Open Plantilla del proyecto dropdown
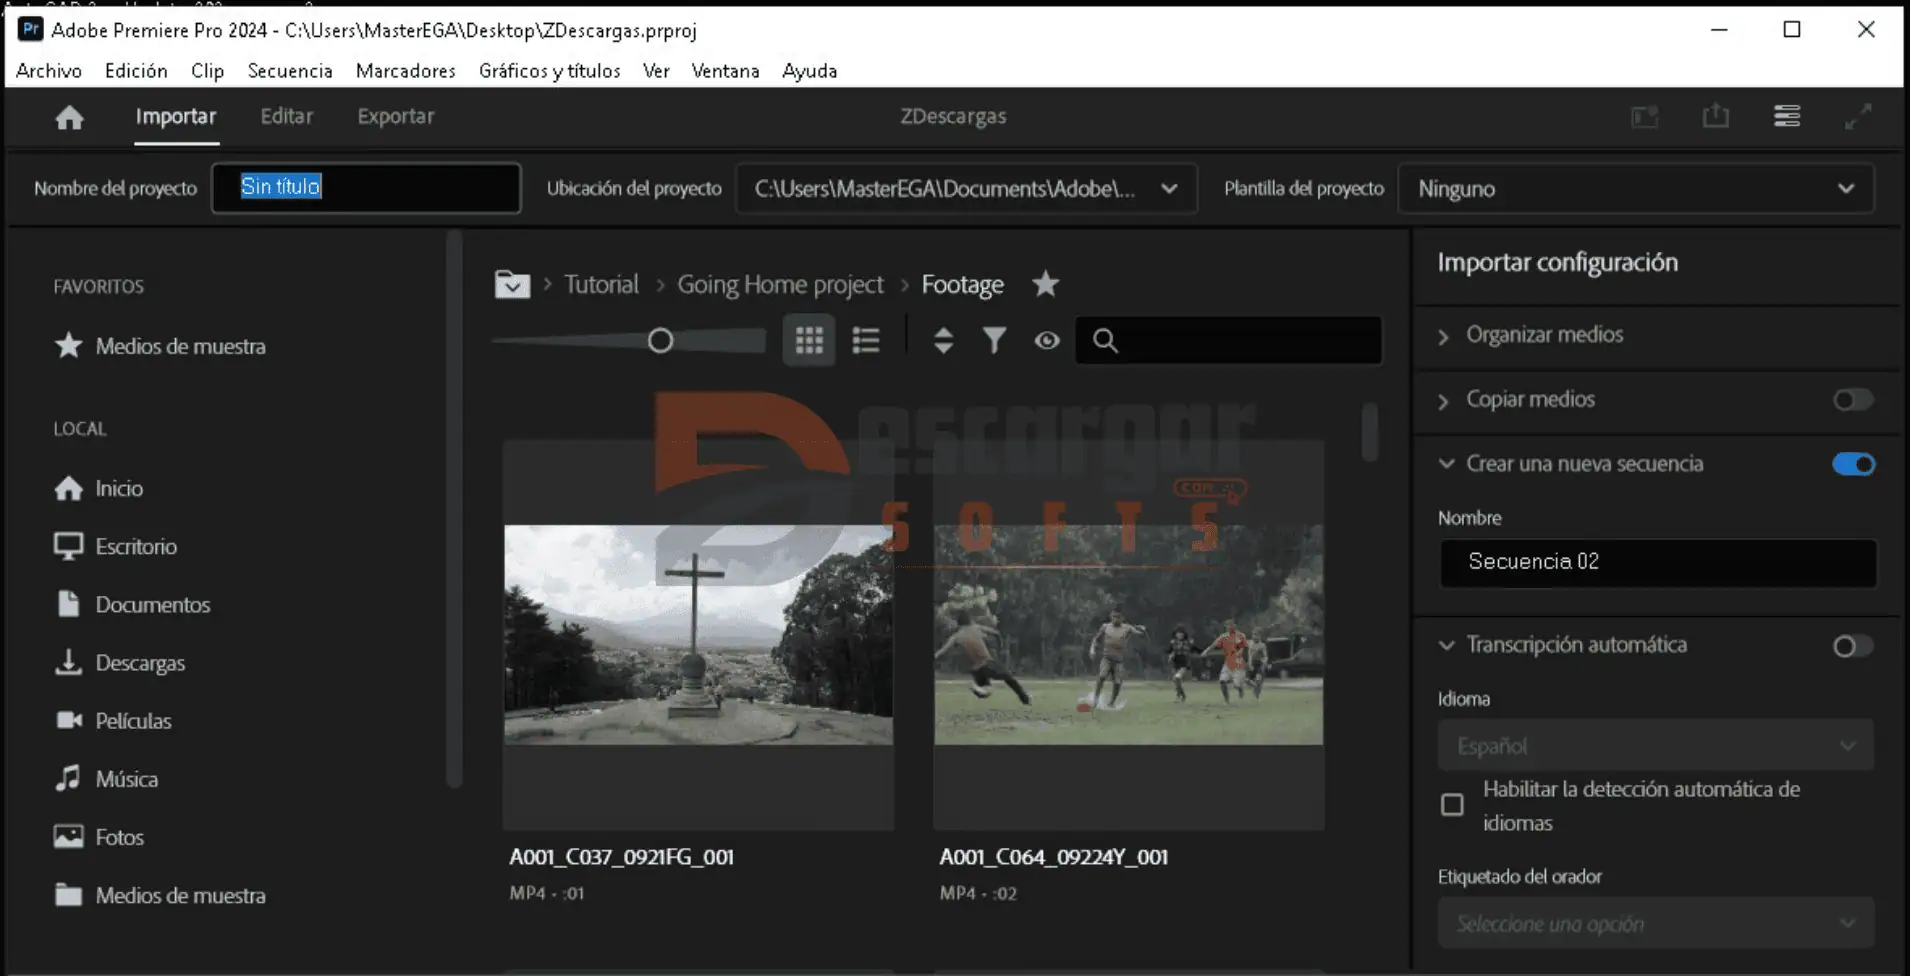 click(1636, 188)
